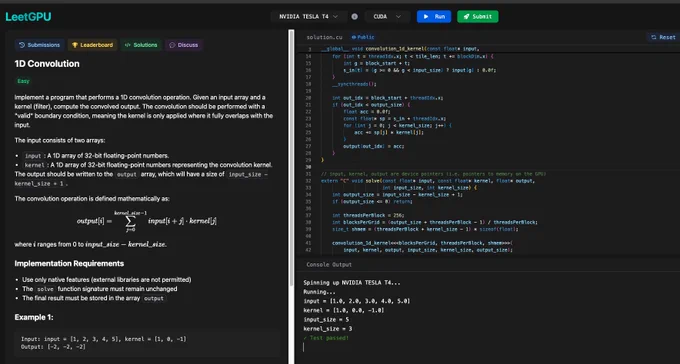This screenshot has width=680, height=364.
Task: Click console line 'kernel = [1.0, 0.0, -1.0]'
Action: (x=343, y=310)
